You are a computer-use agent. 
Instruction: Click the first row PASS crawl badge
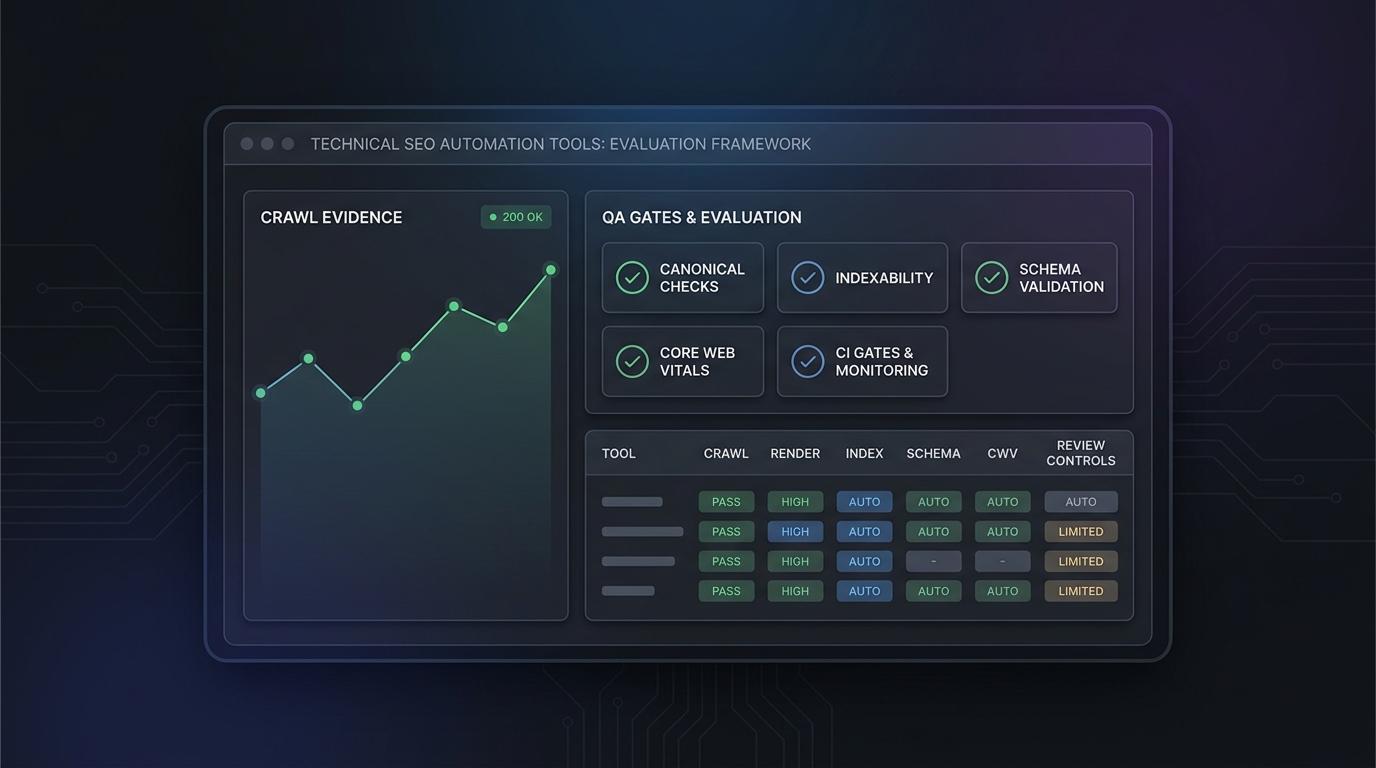pos(726,502)
